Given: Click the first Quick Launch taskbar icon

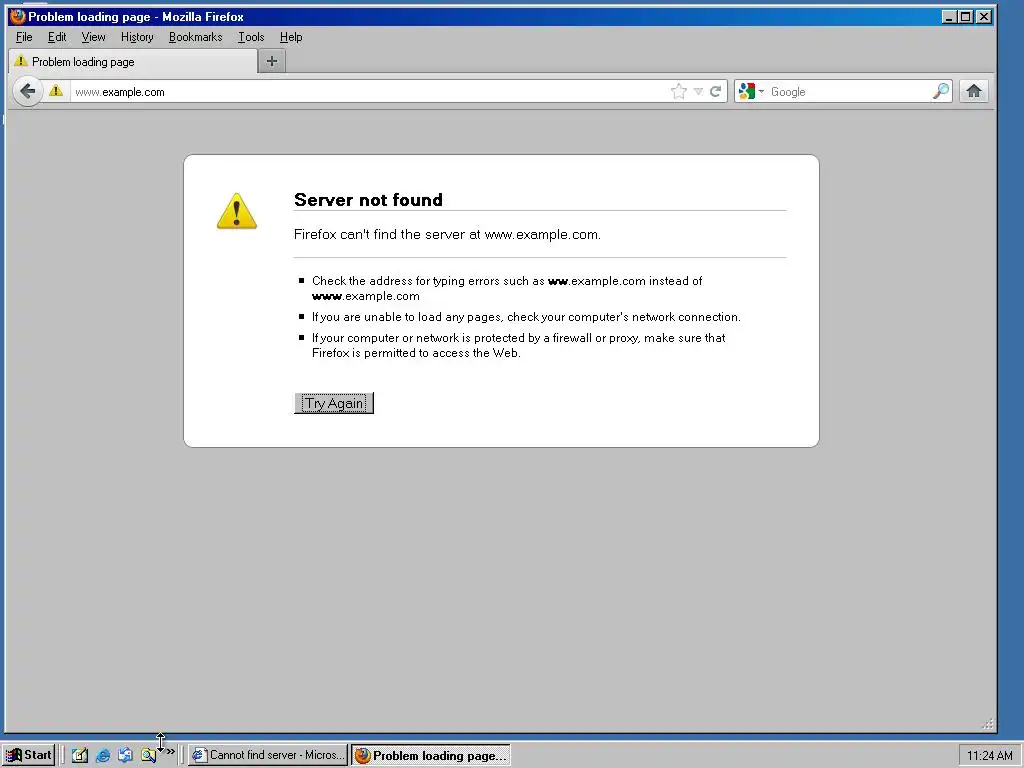Looking at the screenshot, I should (x=80, y=755).
